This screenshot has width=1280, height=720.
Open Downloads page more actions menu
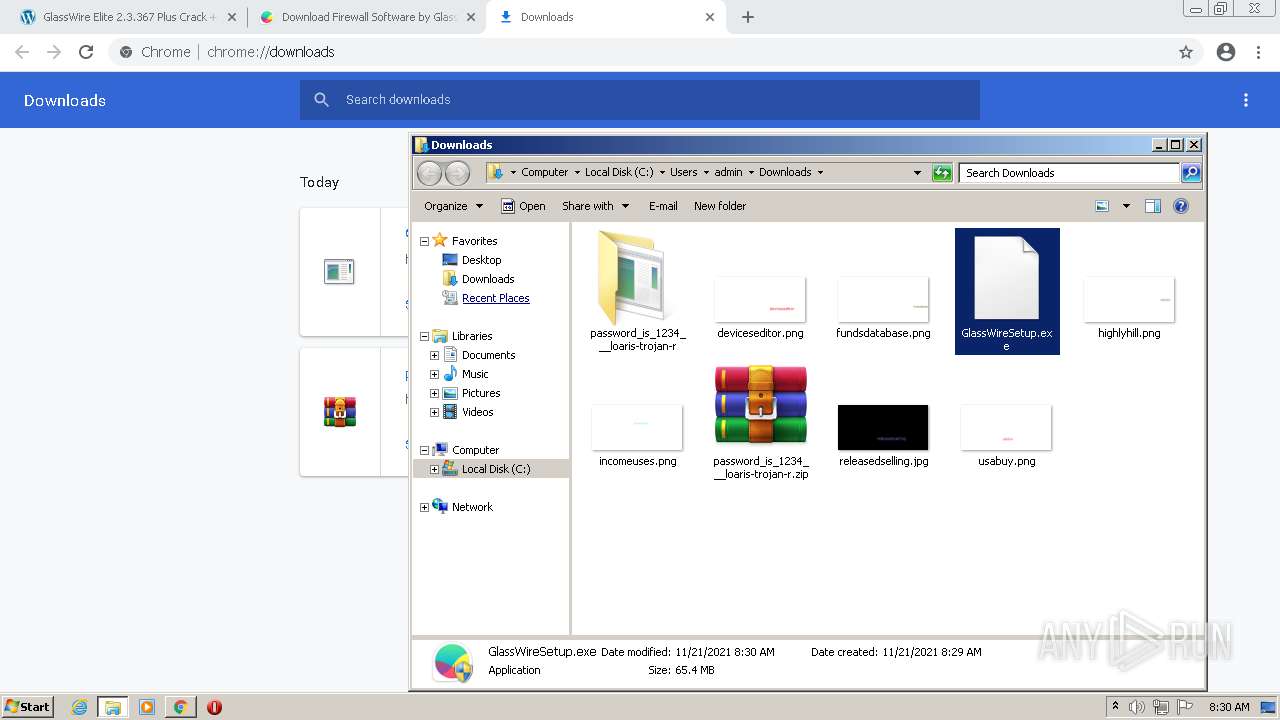point(1246,100)
